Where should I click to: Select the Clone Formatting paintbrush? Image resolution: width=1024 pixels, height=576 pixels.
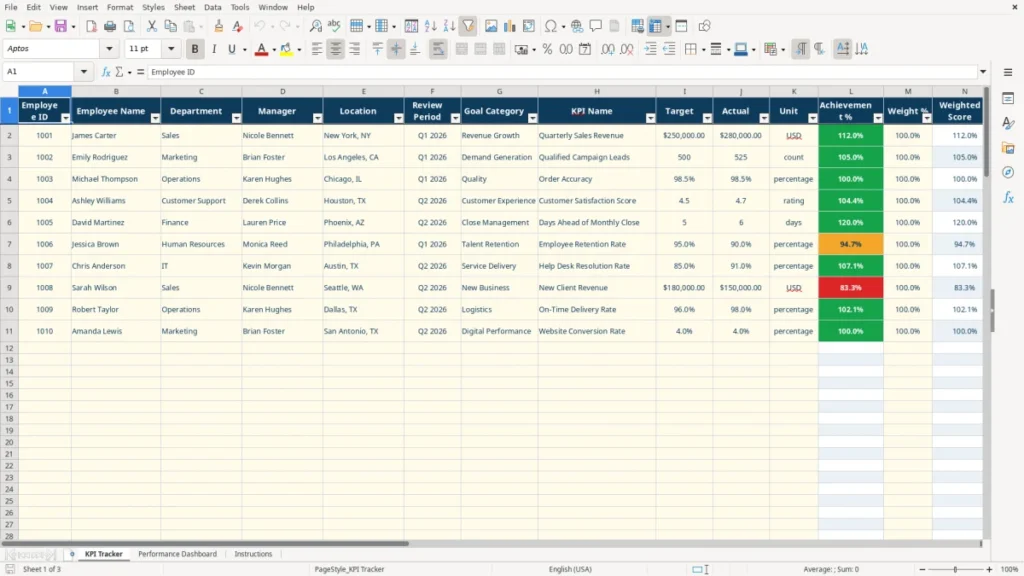pos(219,26)
